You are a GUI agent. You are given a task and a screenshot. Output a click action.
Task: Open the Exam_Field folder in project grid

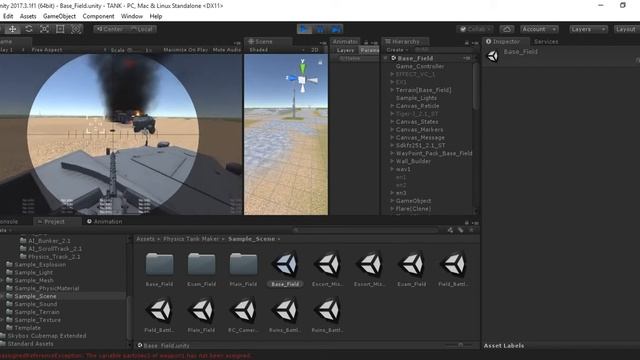(x=202, y=264)
